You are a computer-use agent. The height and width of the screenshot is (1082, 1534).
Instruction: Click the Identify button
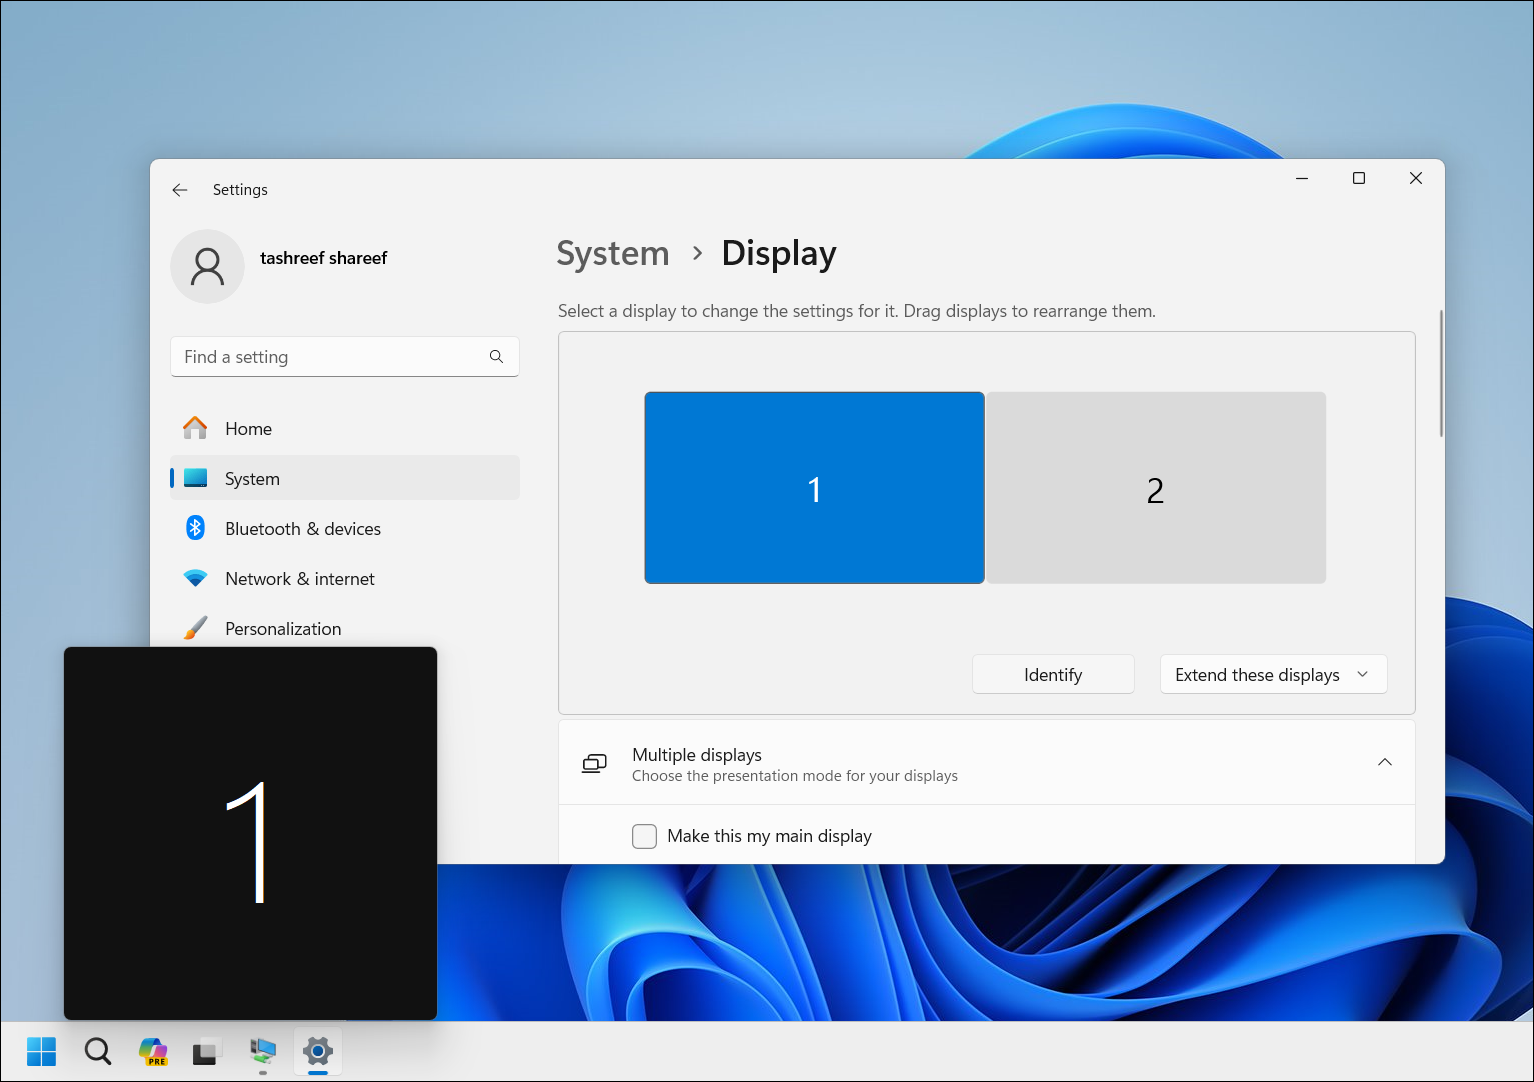coord(1052,674)
